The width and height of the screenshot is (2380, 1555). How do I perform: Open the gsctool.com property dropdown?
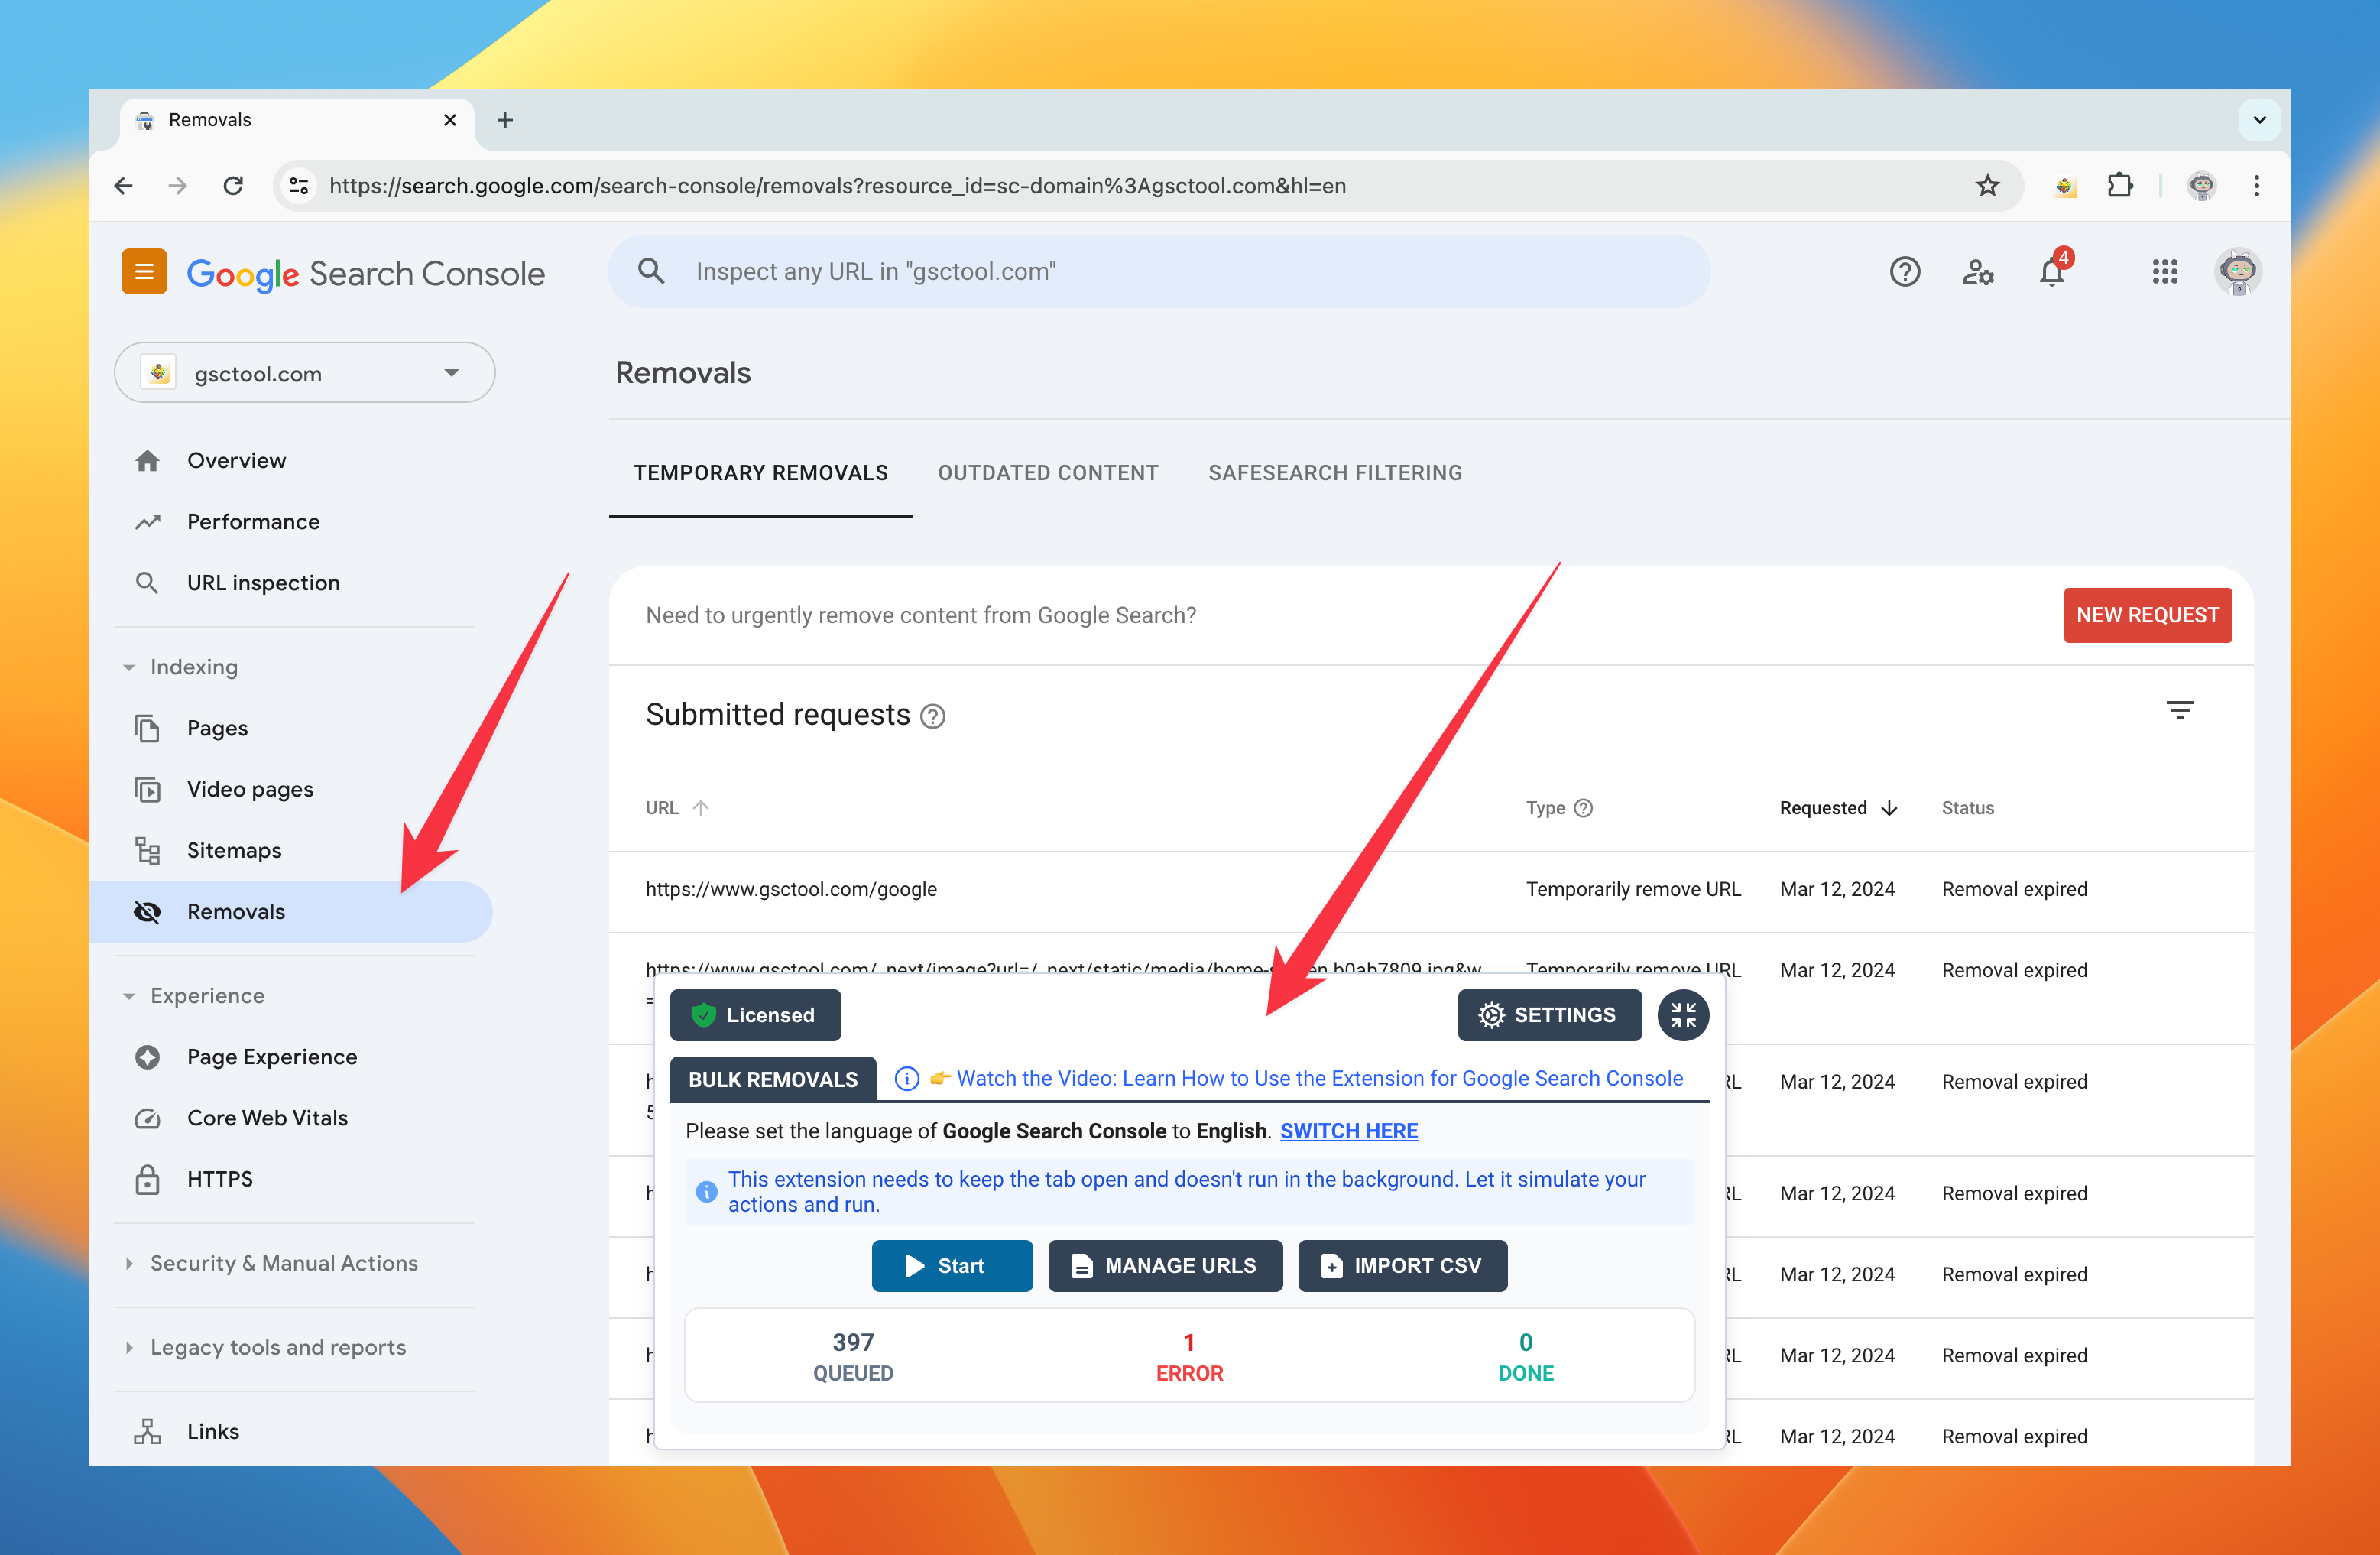click(305, 373)
